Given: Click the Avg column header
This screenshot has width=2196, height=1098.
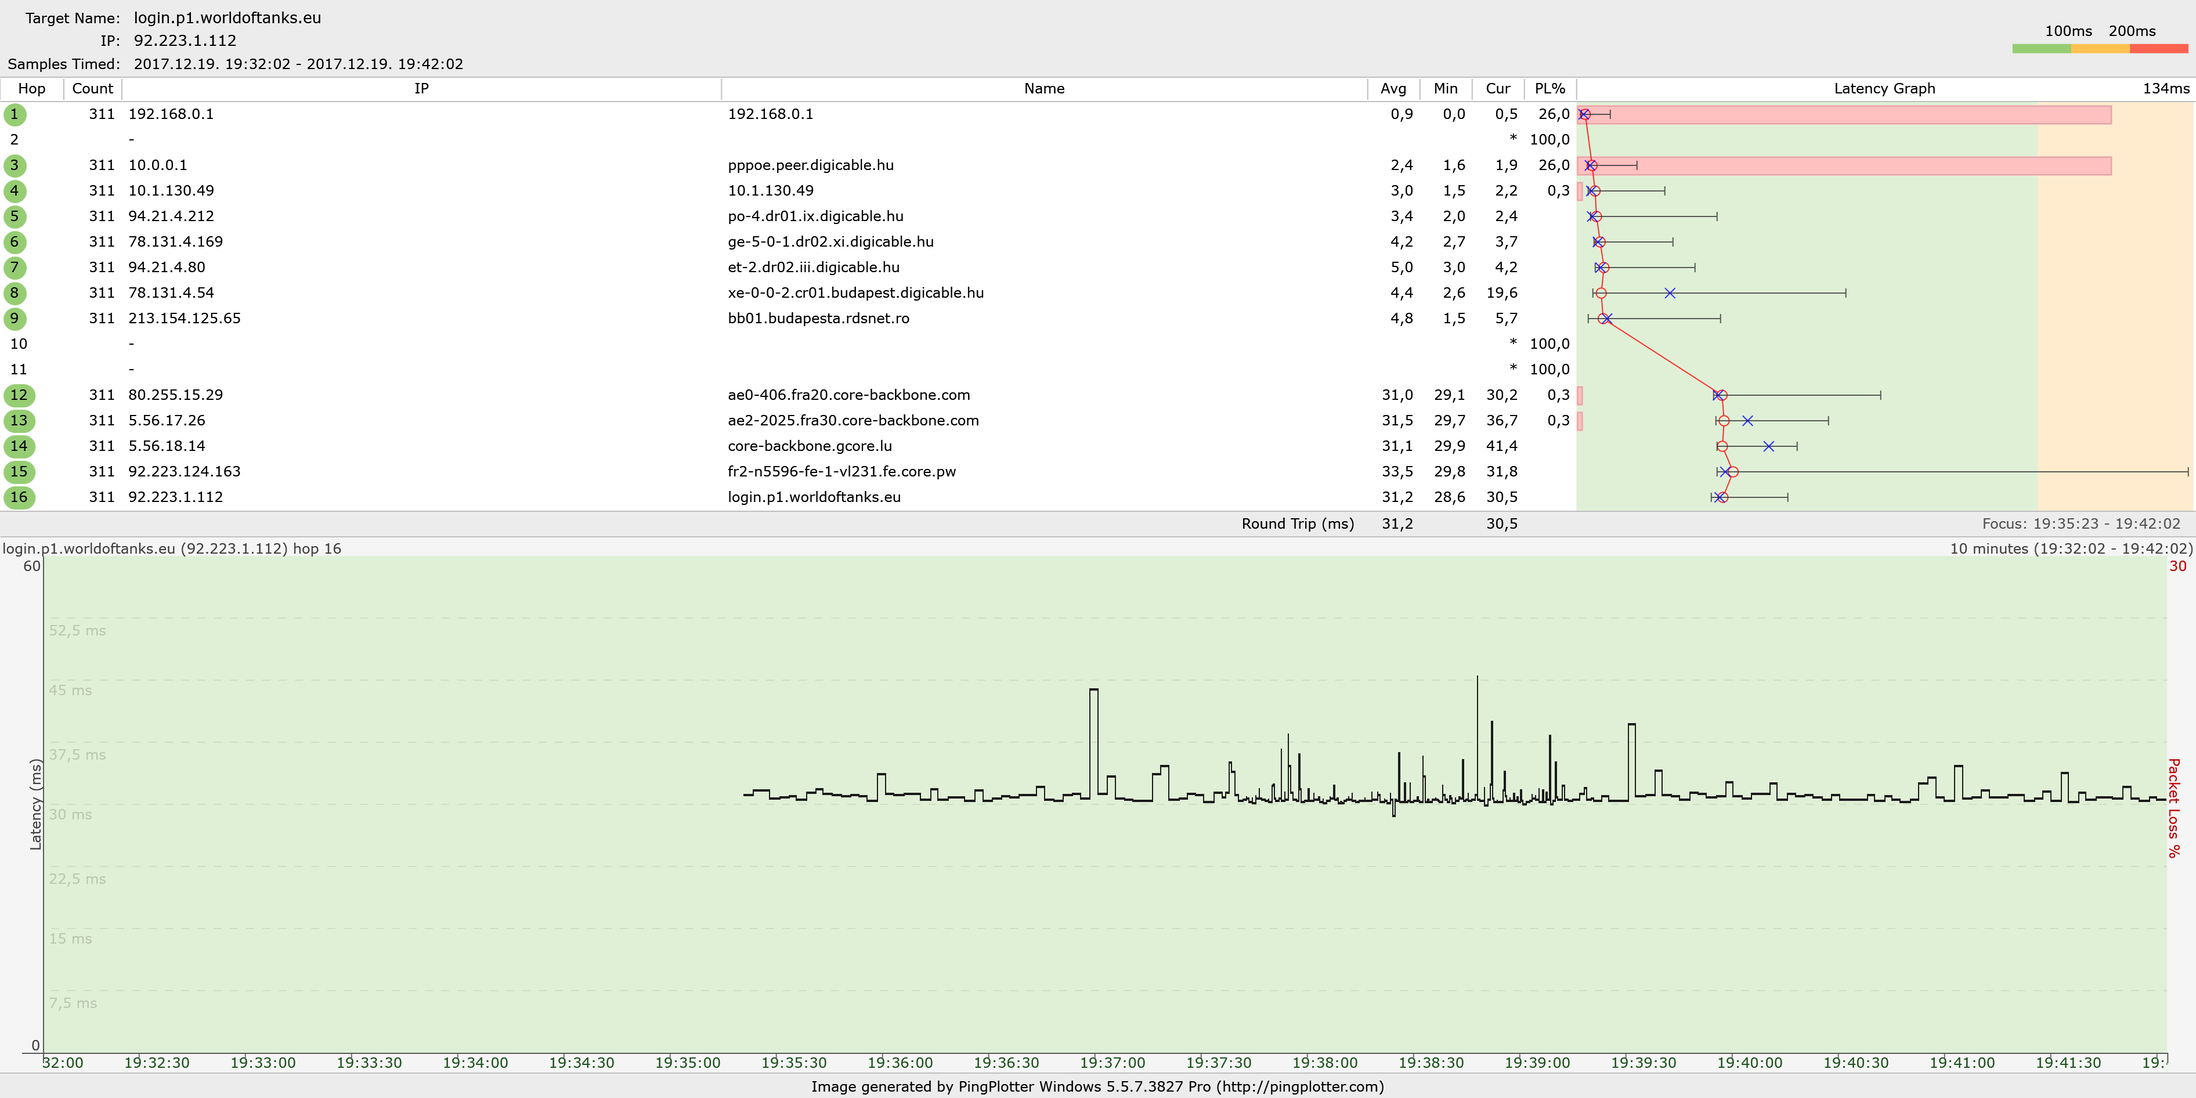Looking at the screenshot, I should click(x=1394, y=89).
